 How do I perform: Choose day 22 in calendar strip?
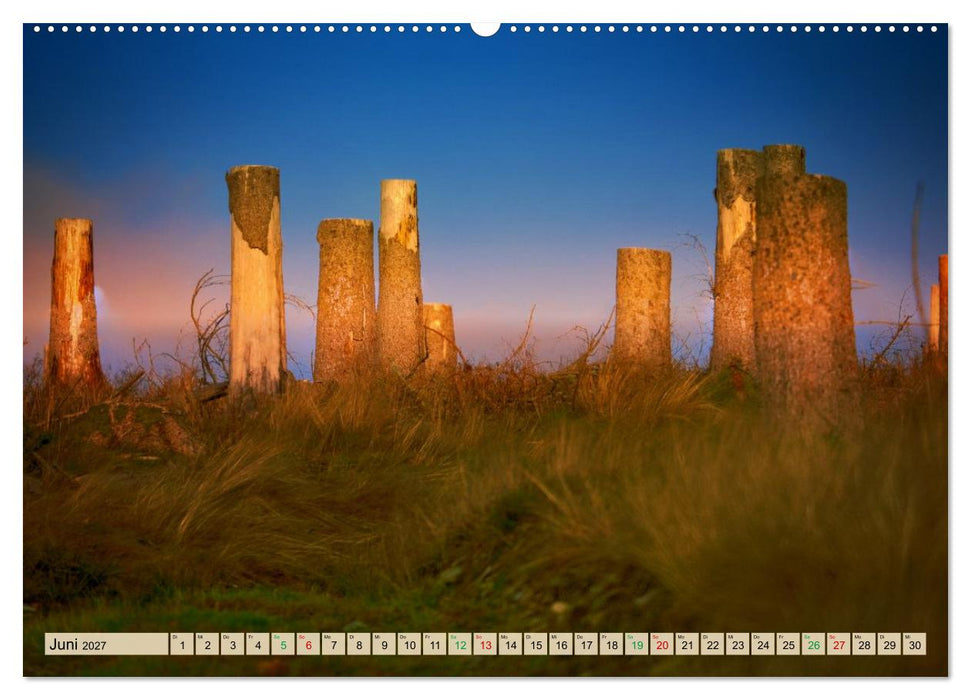coord(713,644)
